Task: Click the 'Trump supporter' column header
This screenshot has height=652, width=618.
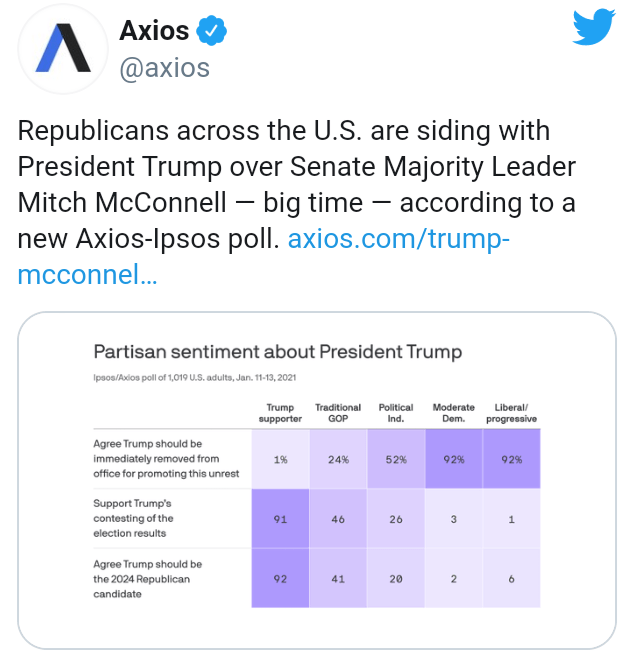Action: tap(281, 413)
